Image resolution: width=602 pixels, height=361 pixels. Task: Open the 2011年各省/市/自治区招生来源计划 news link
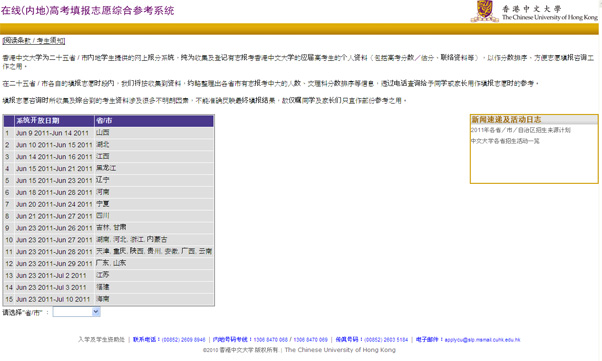tap(521, 130)
